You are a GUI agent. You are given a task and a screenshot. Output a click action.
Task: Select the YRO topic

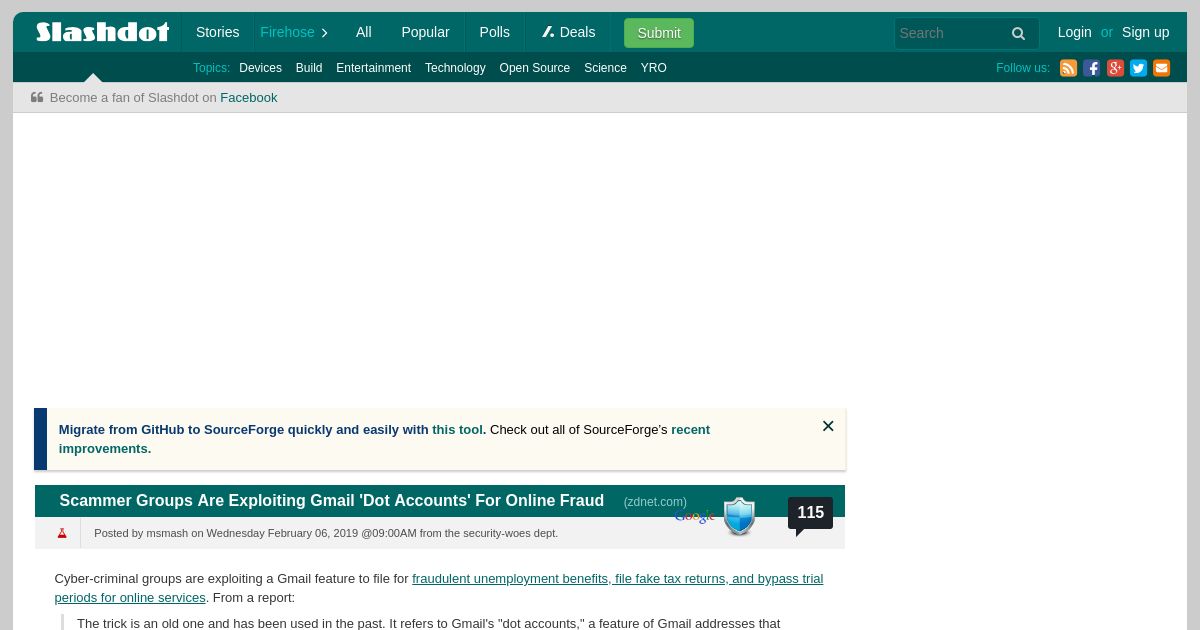(x=654, y=68)
